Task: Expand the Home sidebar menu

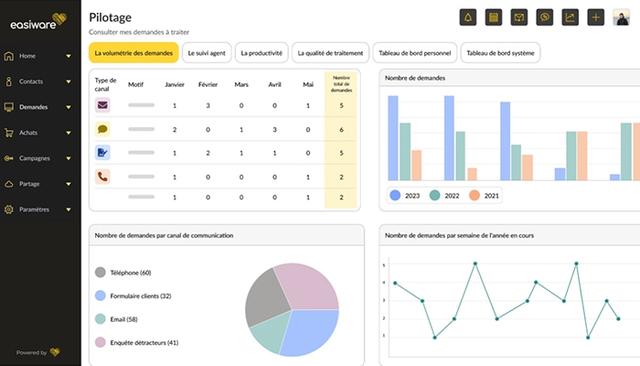Action: point(69,56)
